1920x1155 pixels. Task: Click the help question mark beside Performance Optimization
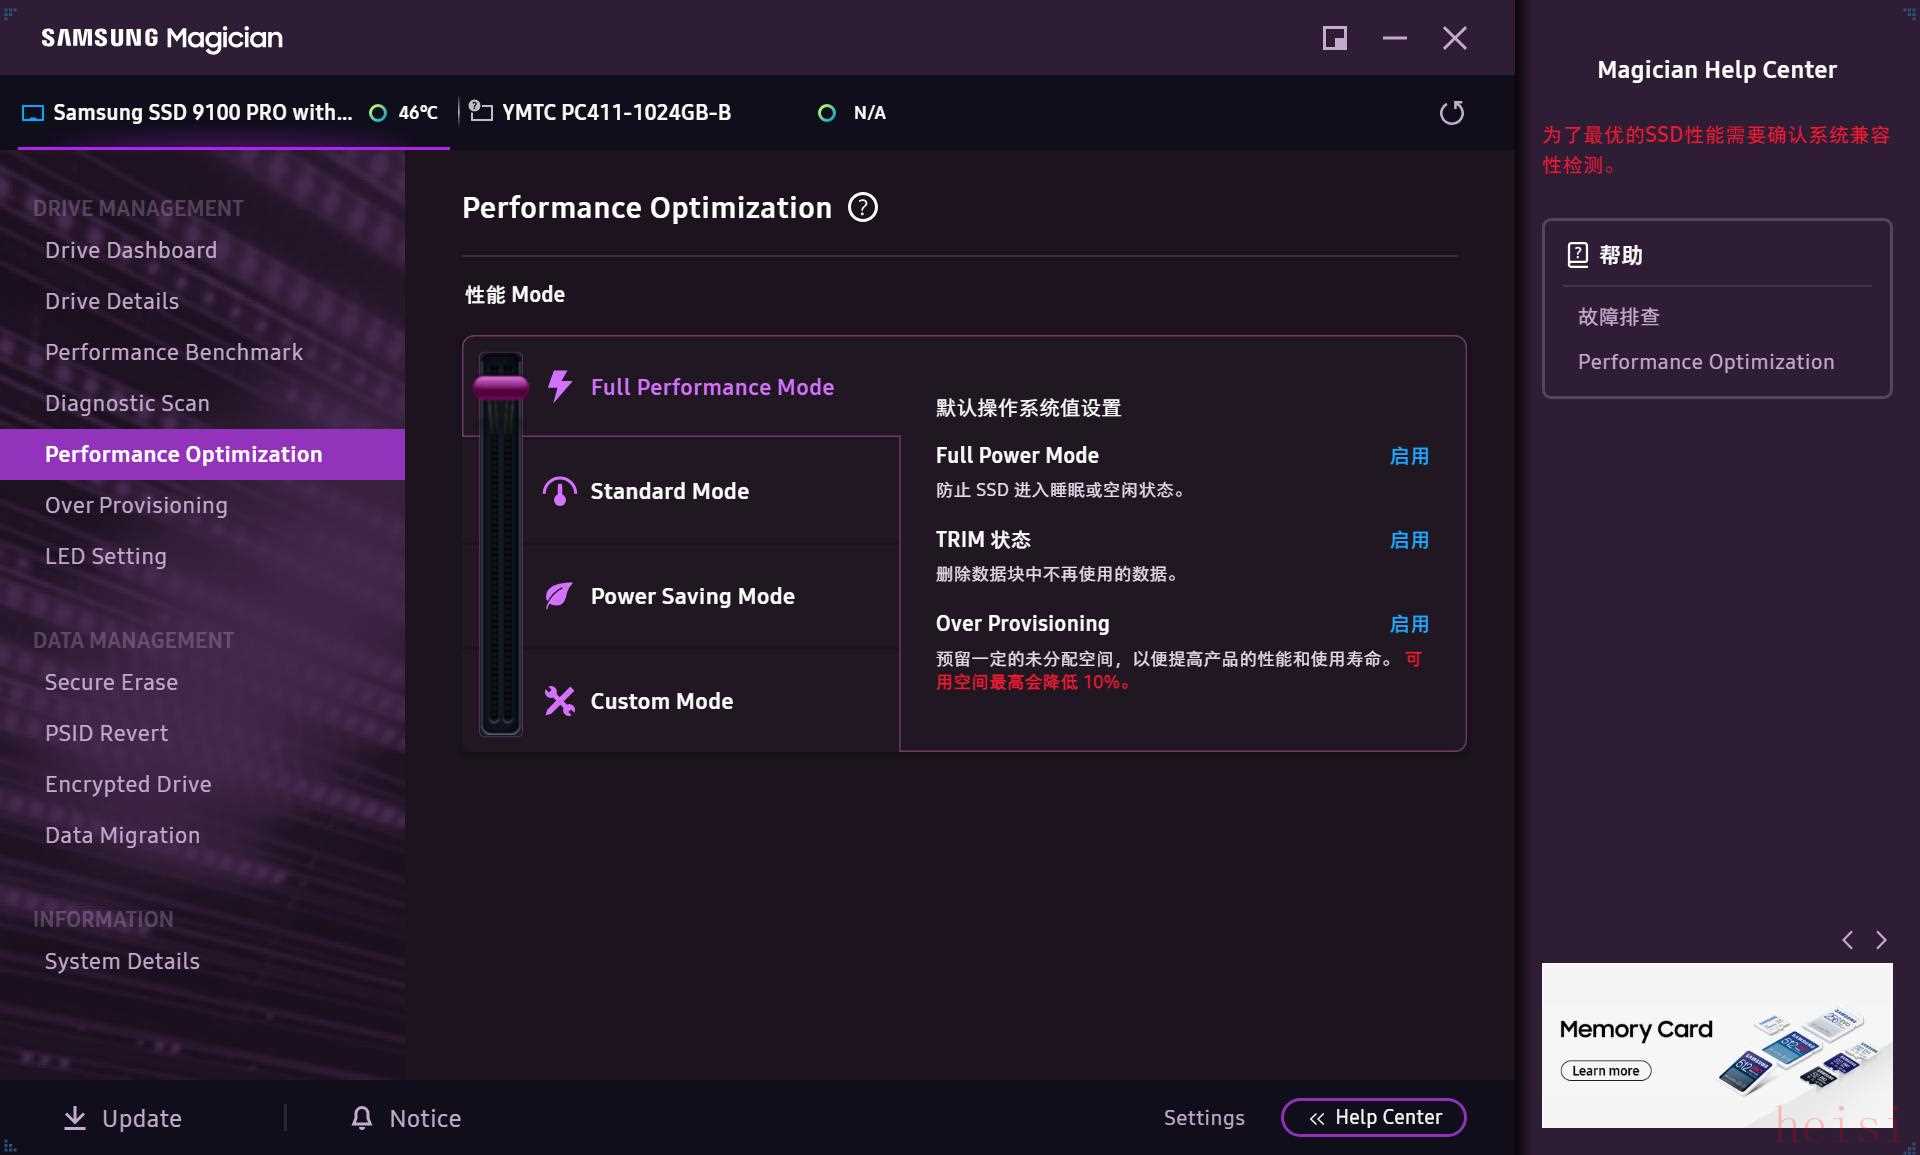[862, 207]
